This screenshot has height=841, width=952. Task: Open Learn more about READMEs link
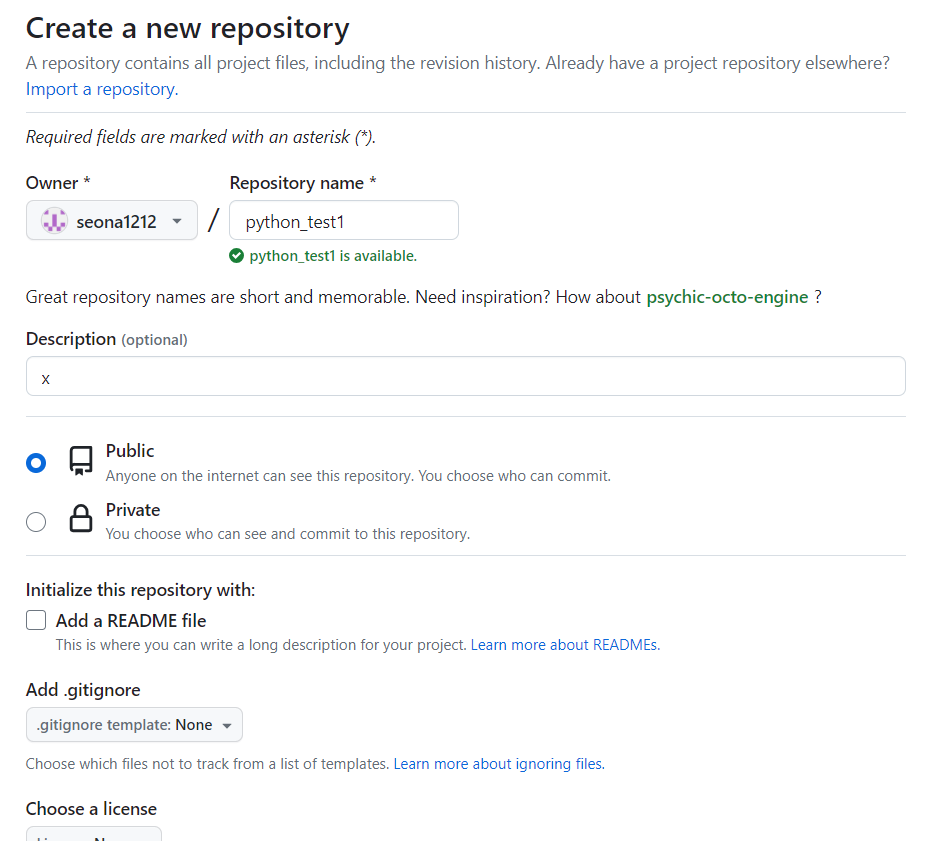point(565,645)
